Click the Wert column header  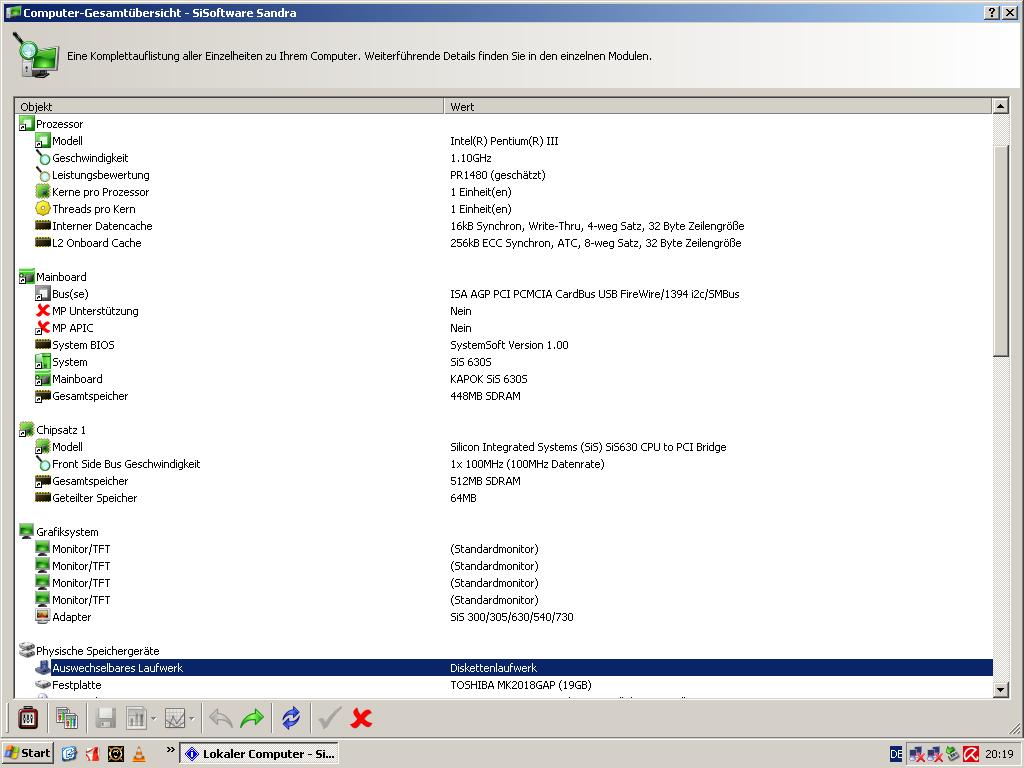tap(718, 106)
